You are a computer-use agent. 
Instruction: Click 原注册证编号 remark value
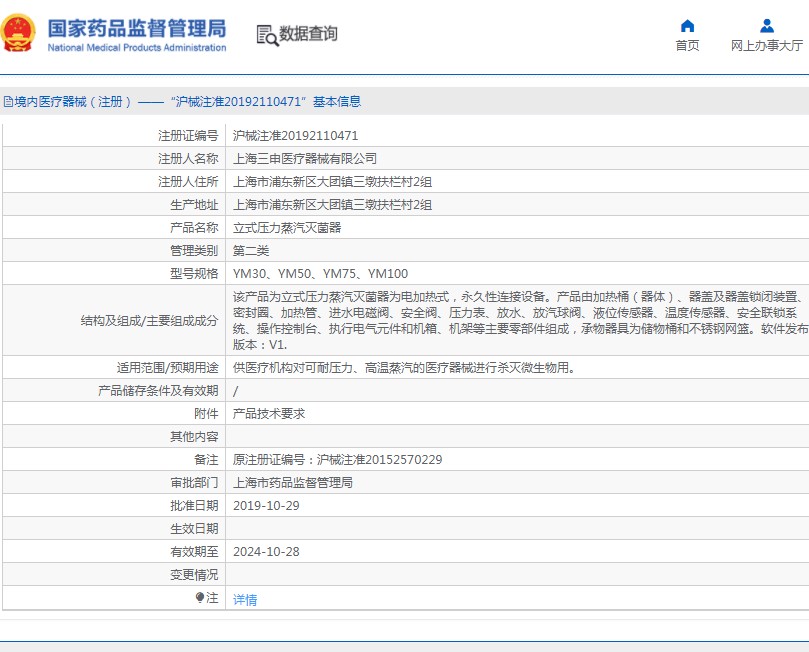(x=337, y=460)
